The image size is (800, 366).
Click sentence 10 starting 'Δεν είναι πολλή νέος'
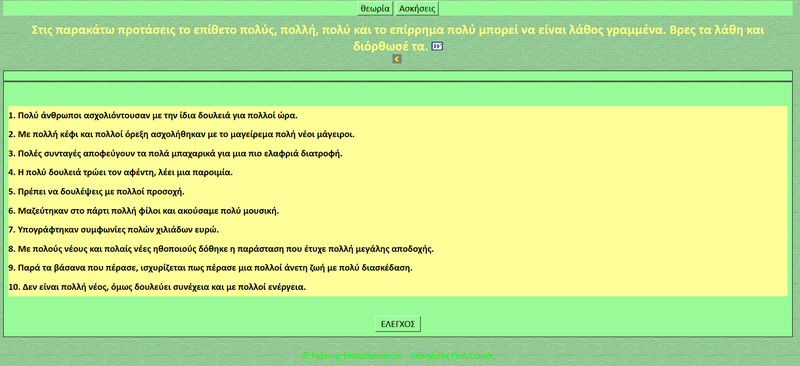click(x=157, y=287)
